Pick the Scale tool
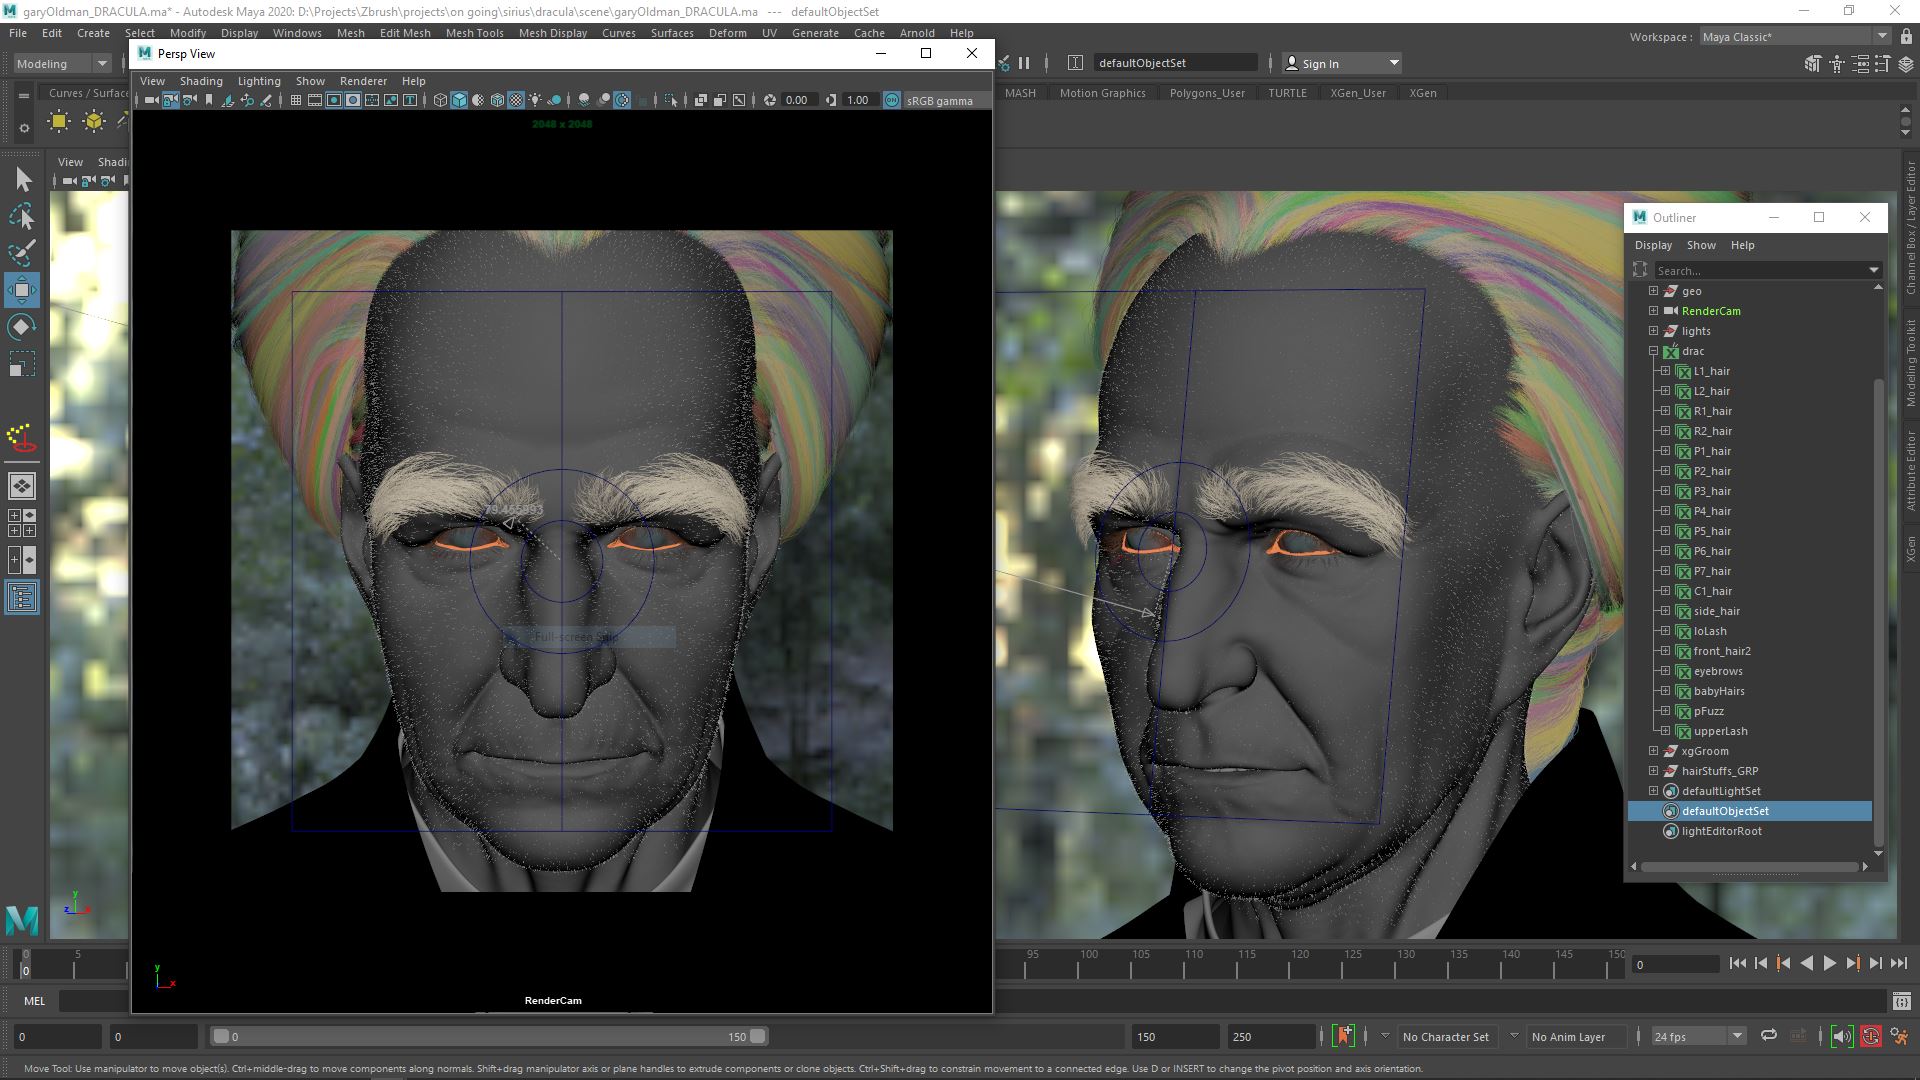Viewport: 1920px width, 1080px height. (x=22, y=364)
